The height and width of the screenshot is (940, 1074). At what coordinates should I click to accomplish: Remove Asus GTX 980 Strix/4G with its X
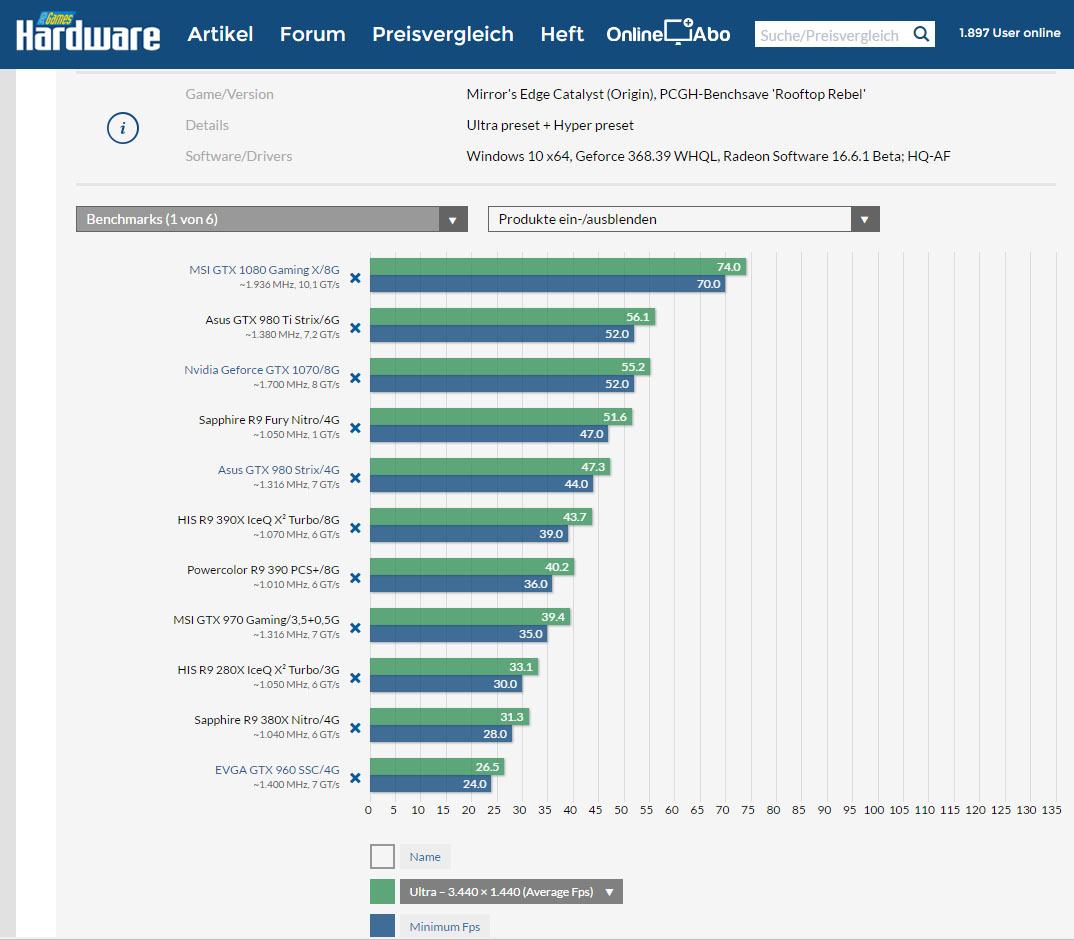[355, 478]
